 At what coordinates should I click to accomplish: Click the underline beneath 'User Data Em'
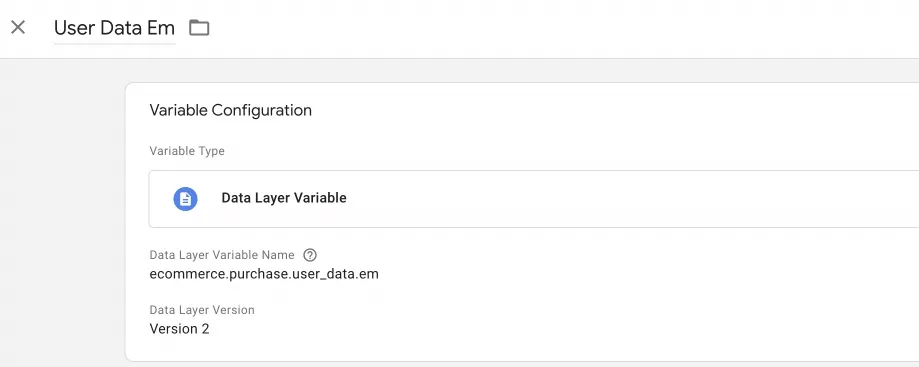coord(114,43)
